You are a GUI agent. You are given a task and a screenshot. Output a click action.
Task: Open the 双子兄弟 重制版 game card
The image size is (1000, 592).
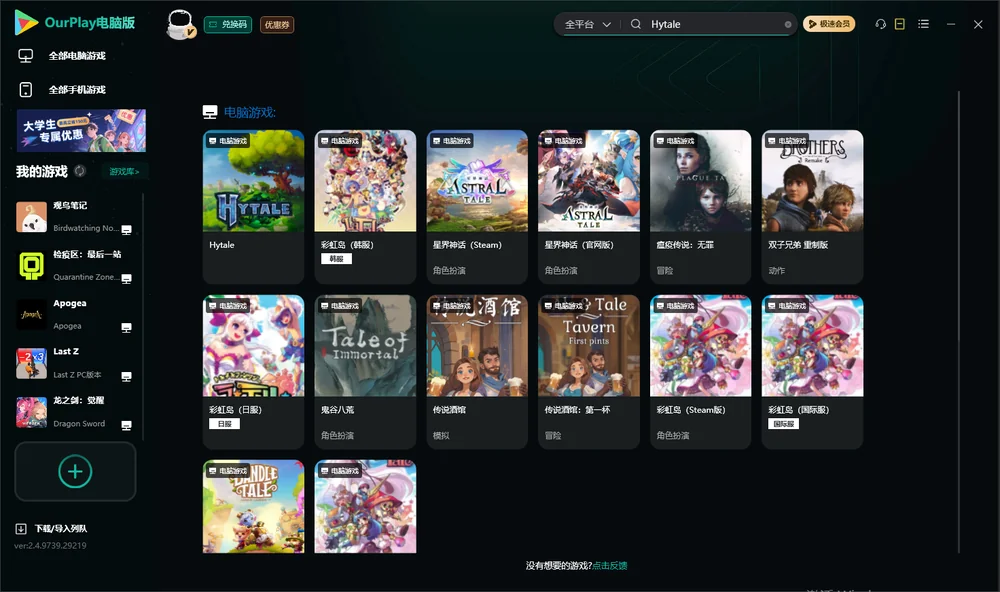point(812,207)
